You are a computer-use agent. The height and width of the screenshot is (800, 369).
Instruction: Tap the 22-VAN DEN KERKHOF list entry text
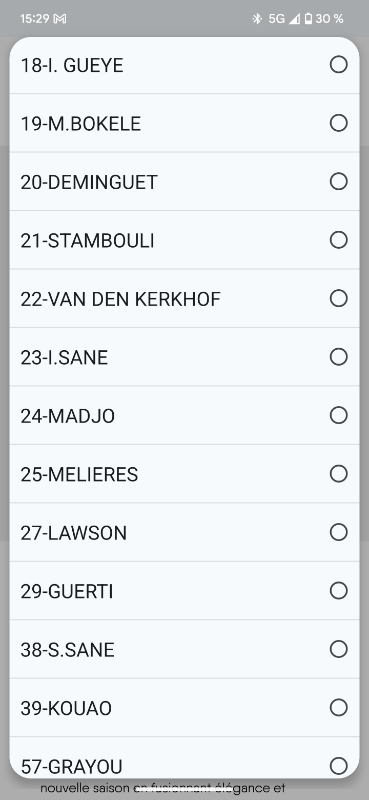click(x=120, y=299)
